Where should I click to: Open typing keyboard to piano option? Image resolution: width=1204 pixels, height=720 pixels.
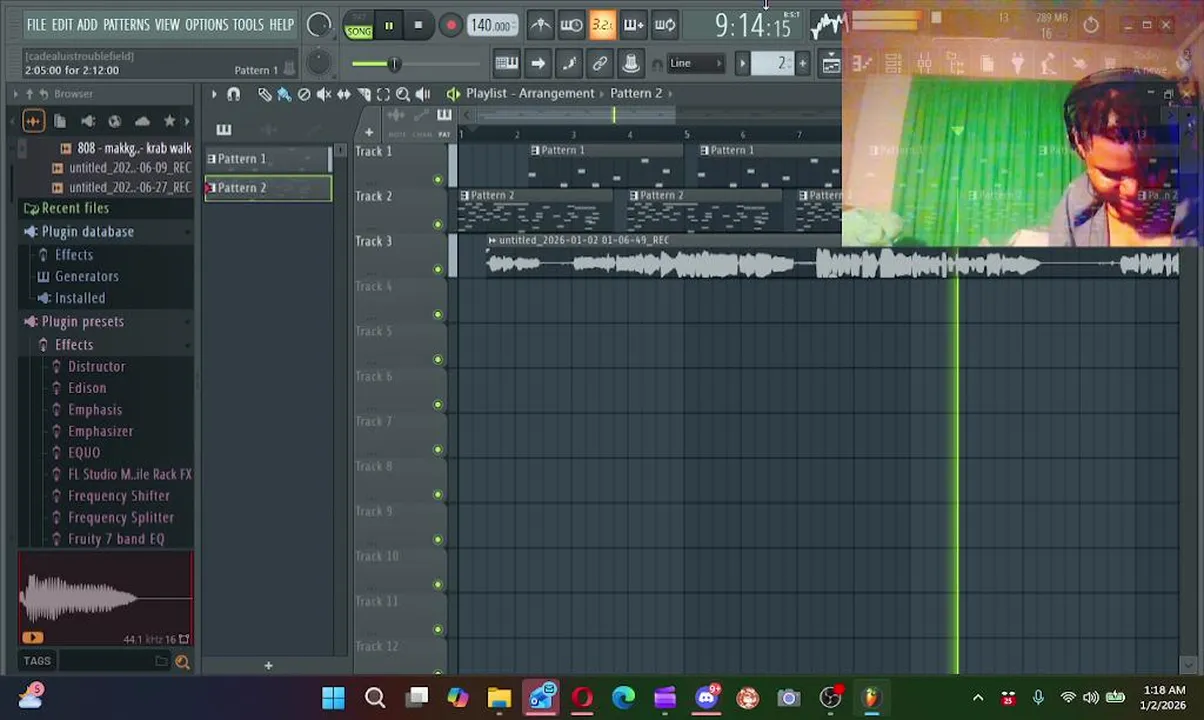507,64
